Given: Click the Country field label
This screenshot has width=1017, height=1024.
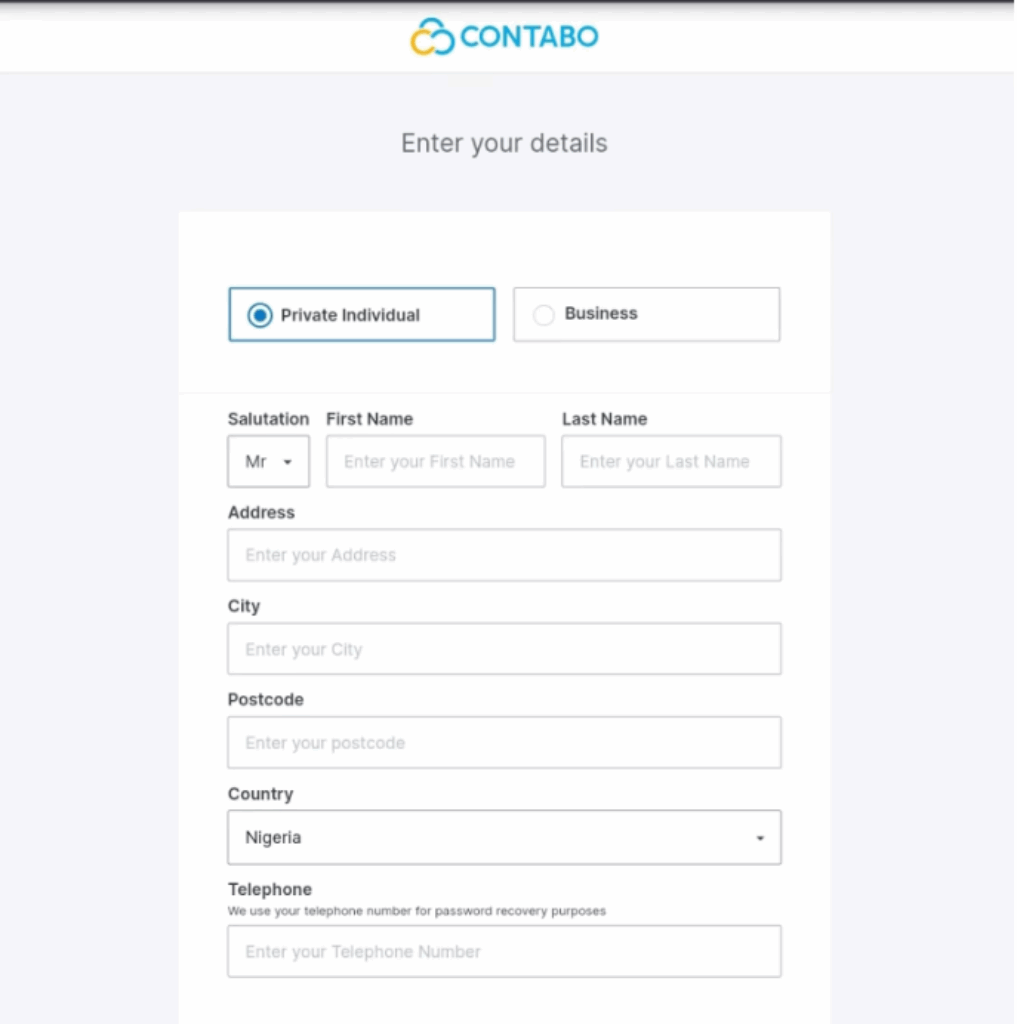Looking at the screenshot, I should (x=260, y=794).
